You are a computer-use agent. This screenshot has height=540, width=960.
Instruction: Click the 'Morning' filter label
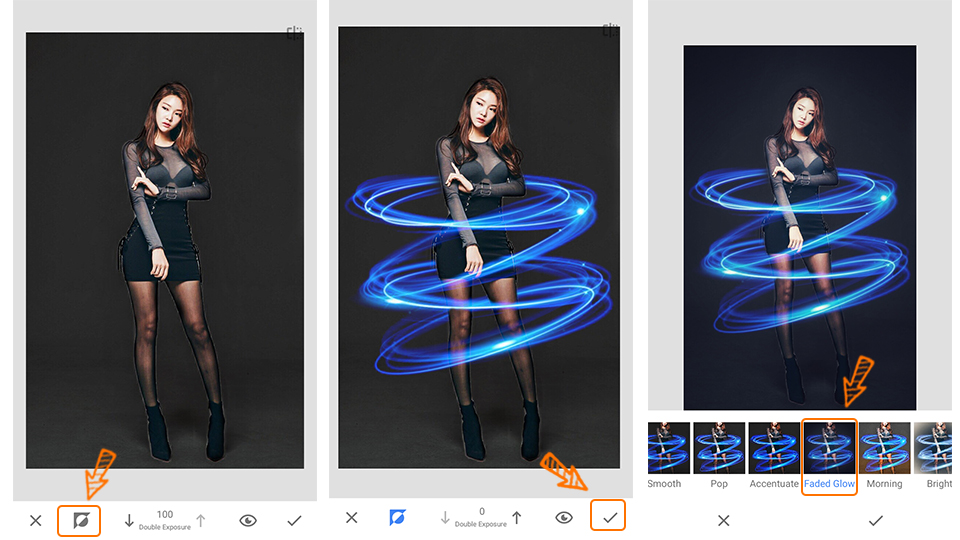(x=884, y=484)
